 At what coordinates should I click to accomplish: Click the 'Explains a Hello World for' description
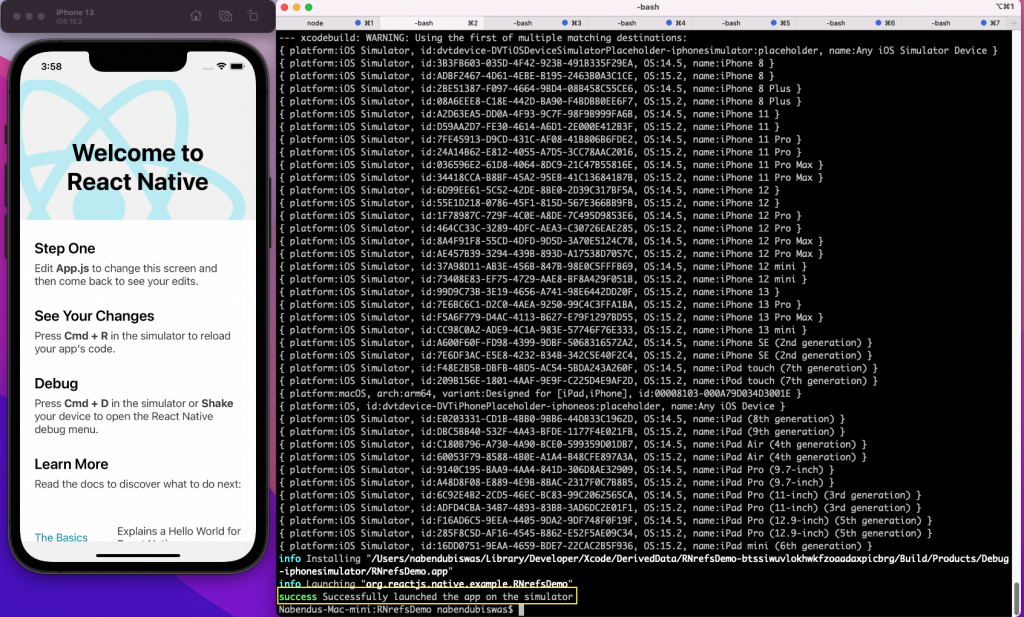(x=179, y=531)
